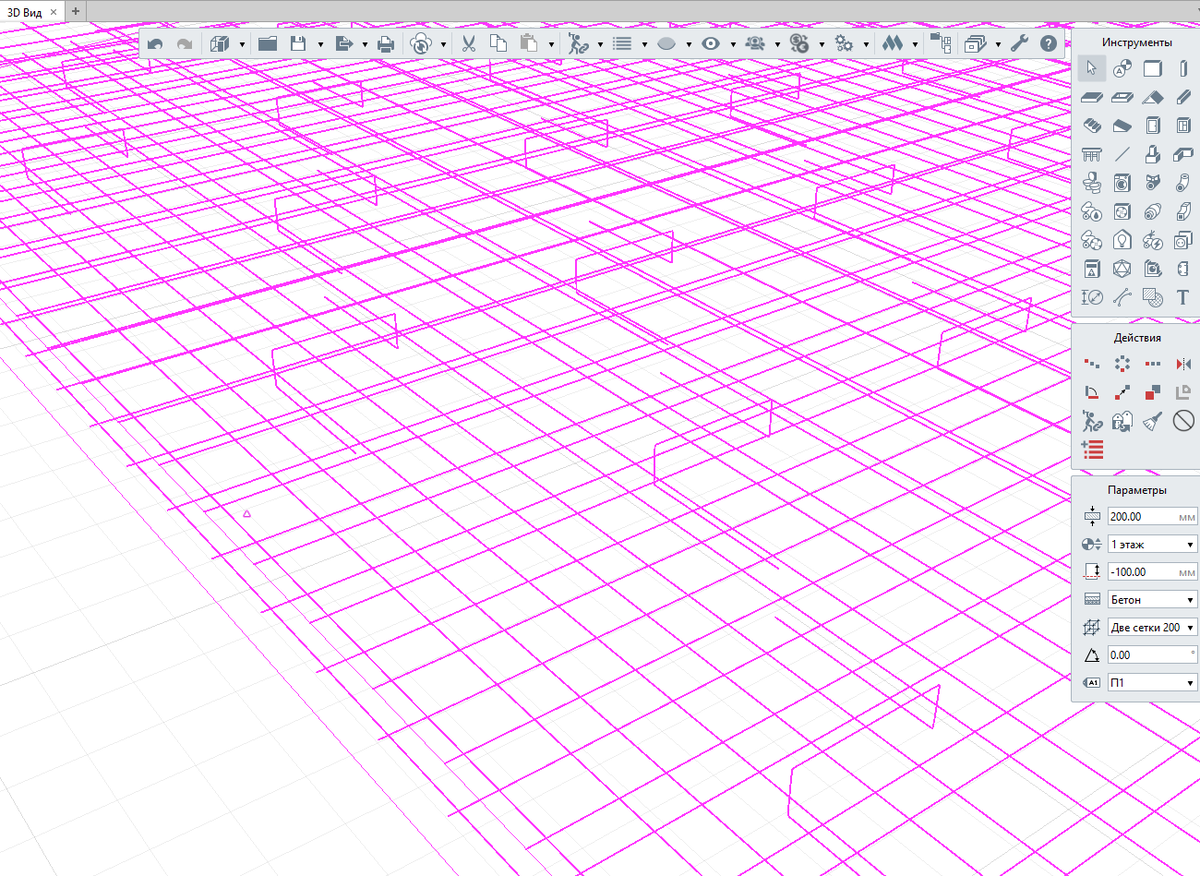Select the arrow selection tool

1091,69
